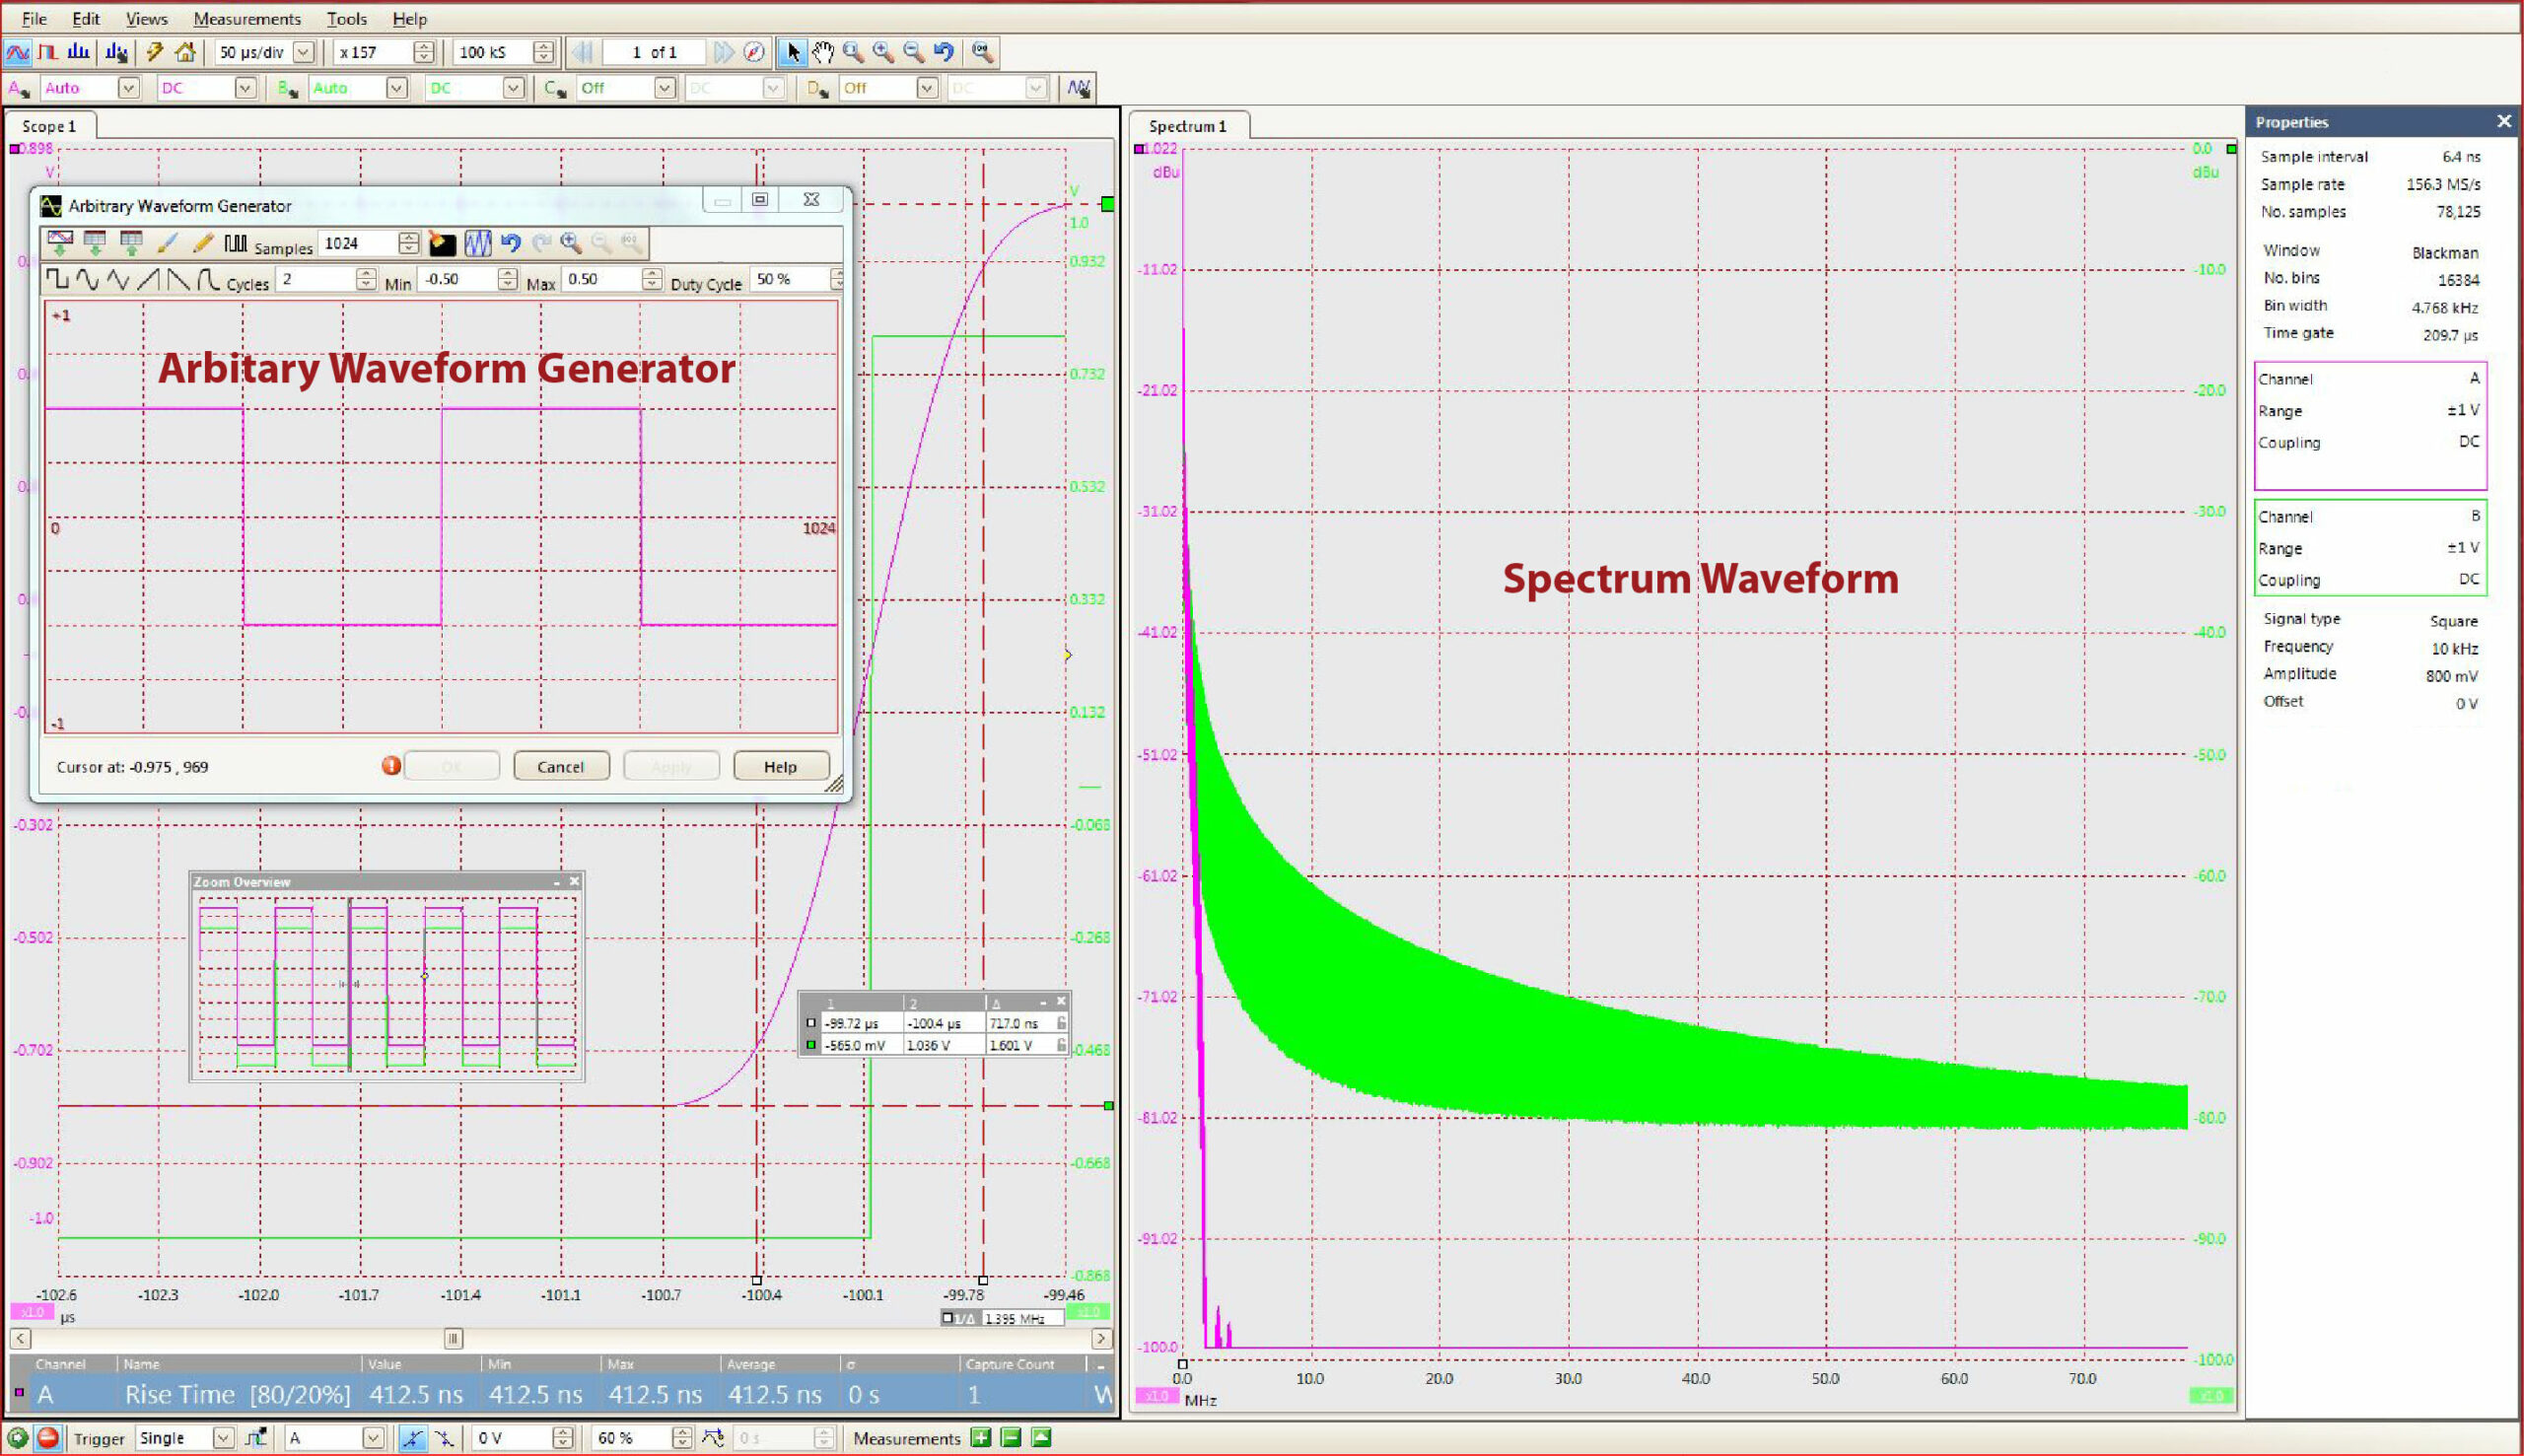Select the hand pan tool

[x=822, y=52]
